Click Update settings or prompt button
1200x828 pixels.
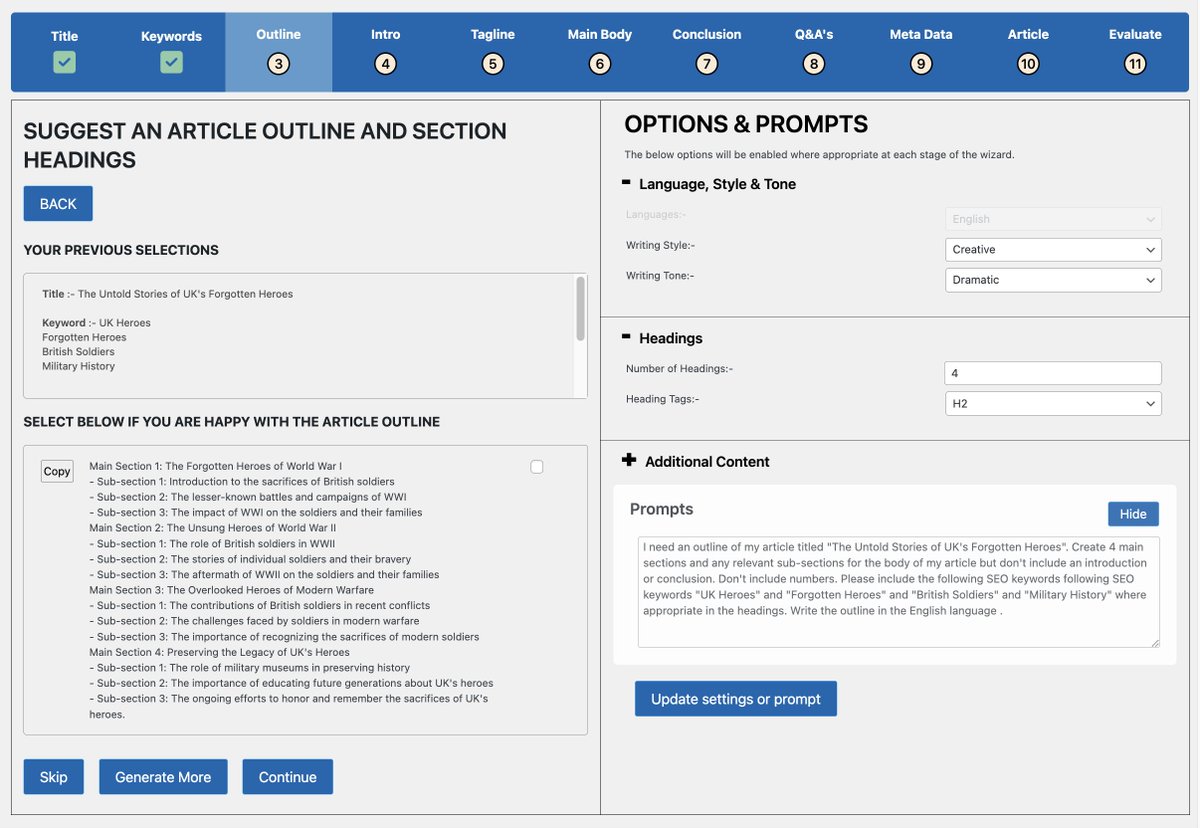click(x=736, y=699)
